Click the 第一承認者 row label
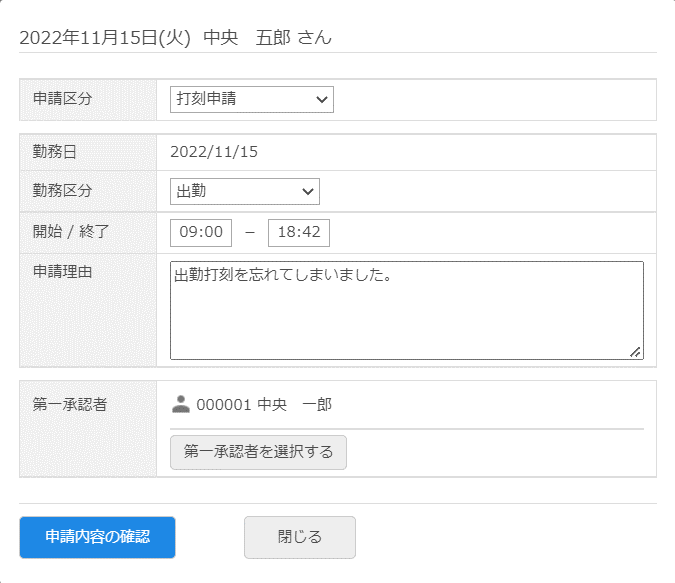The image size is (675, 583). (x=70, y=404)
